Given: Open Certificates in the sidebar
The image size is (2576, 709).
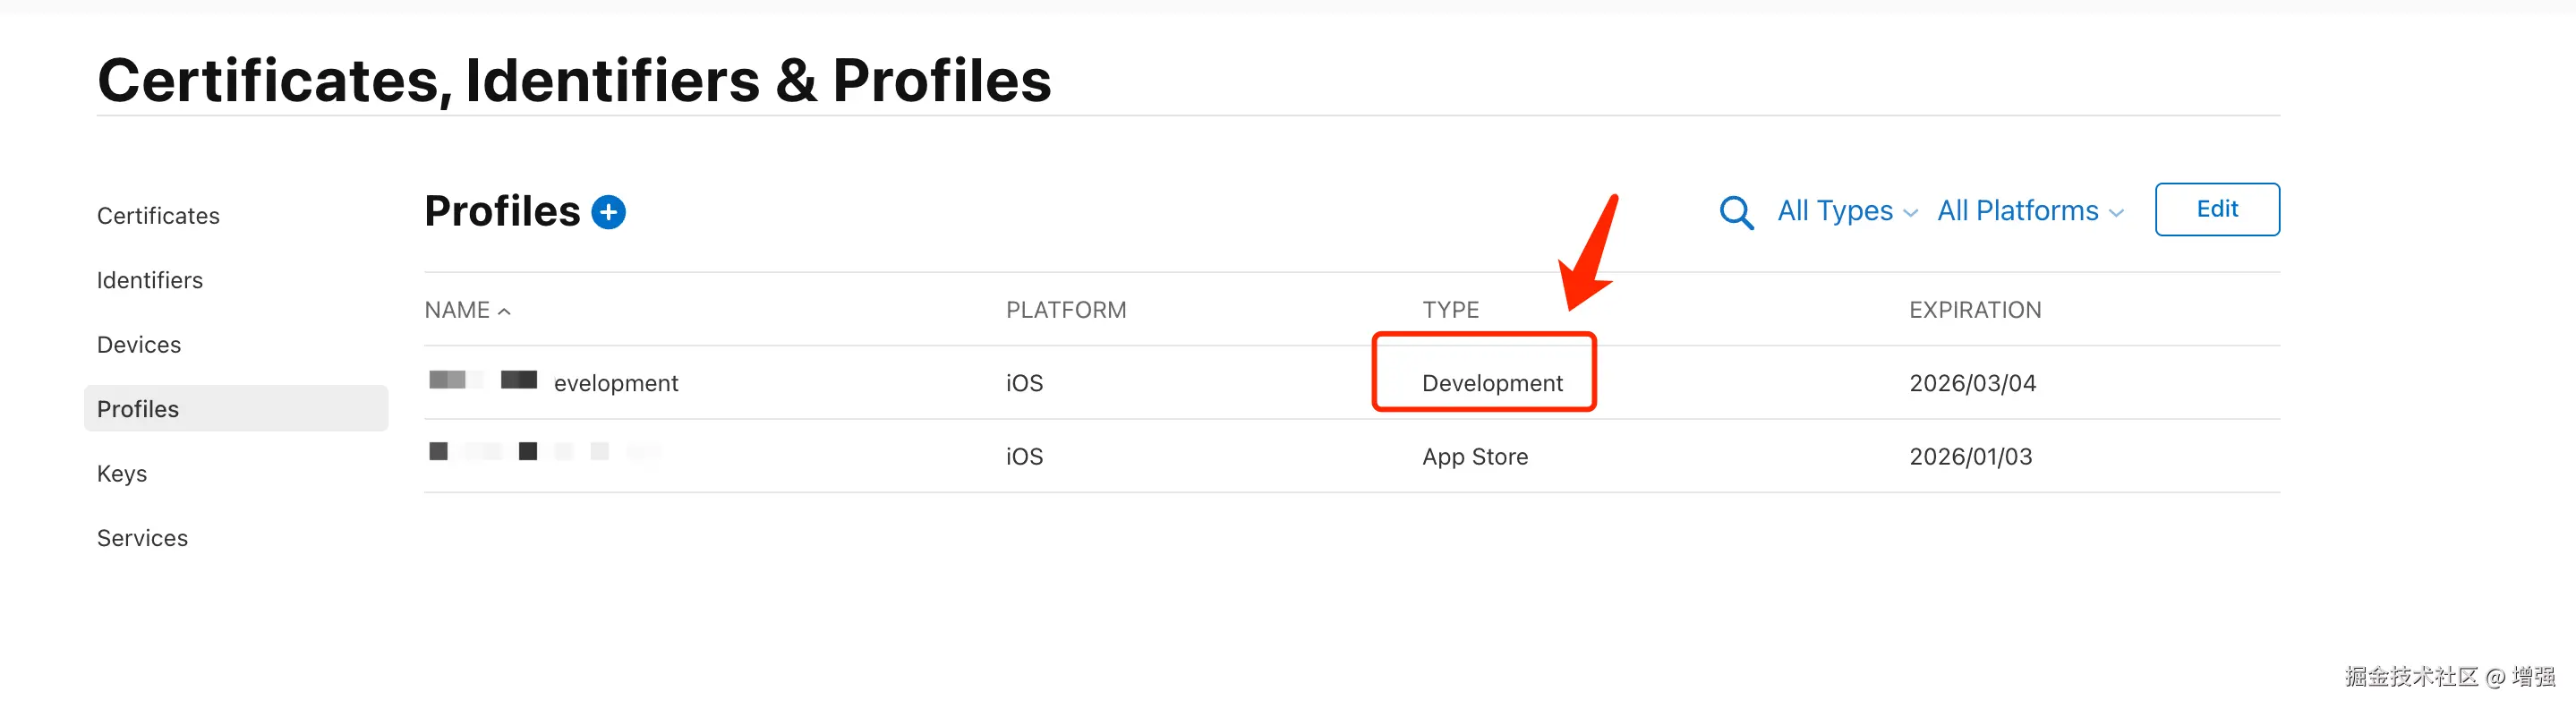Looking at the screenshot, I should pyautogui.click(x=158, y=216).
